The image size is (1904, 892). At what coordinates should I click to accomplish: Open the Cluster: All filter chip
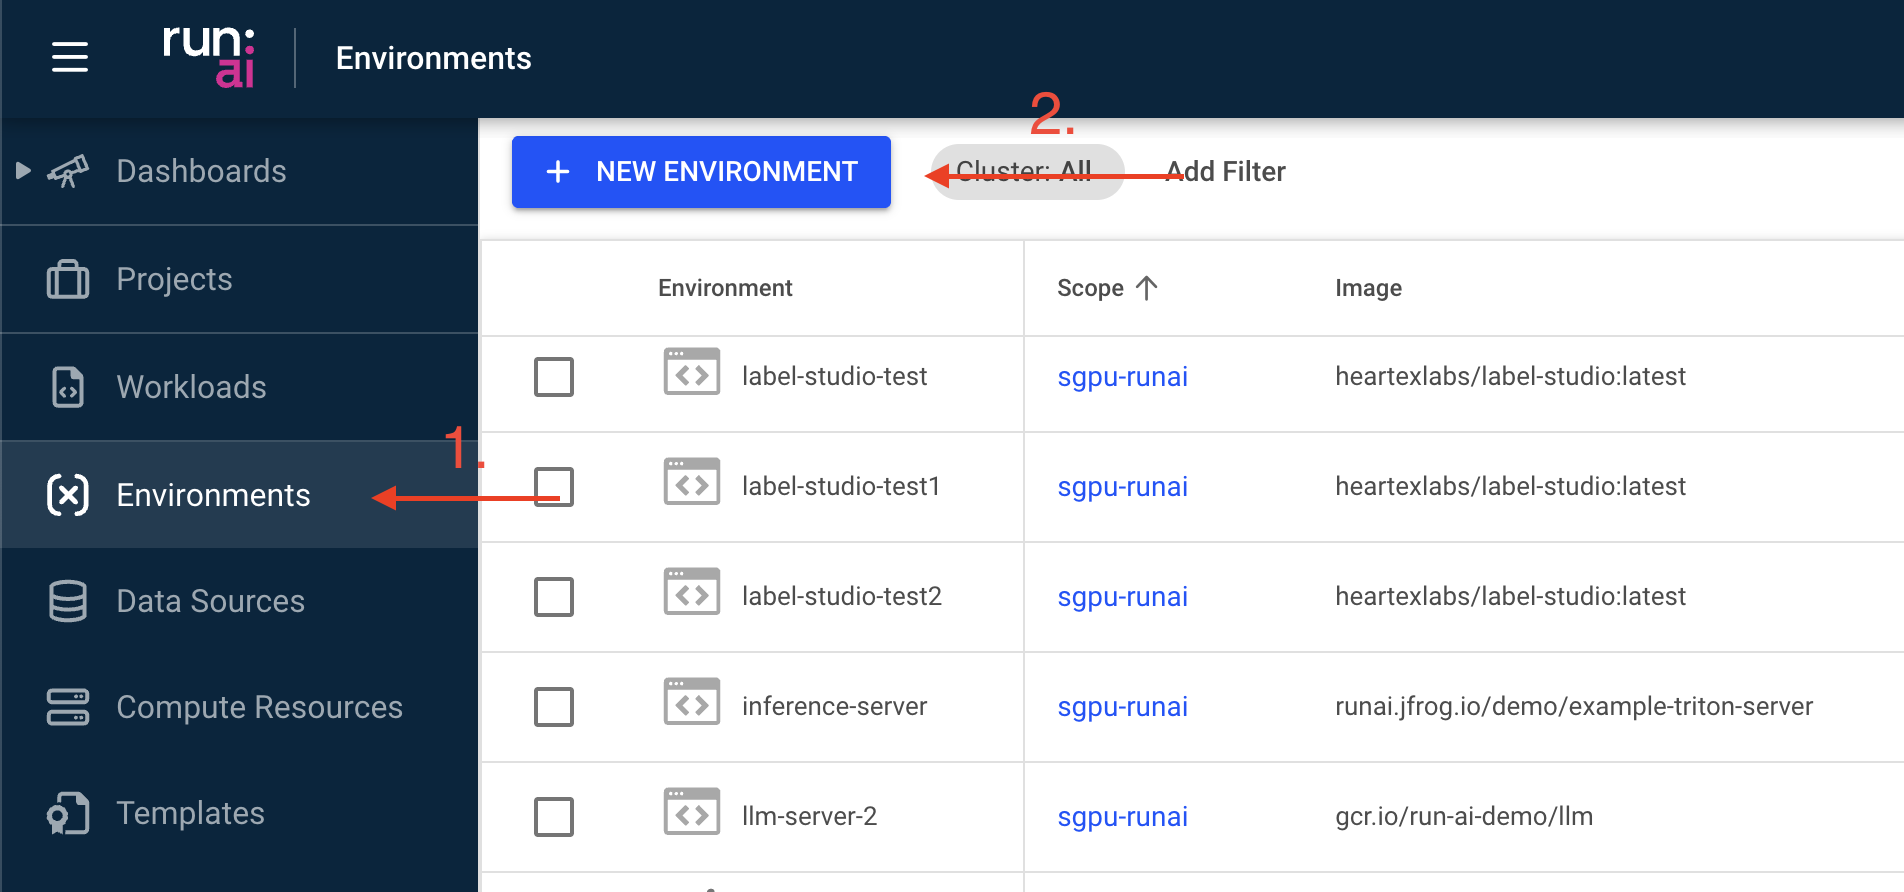1026,172
